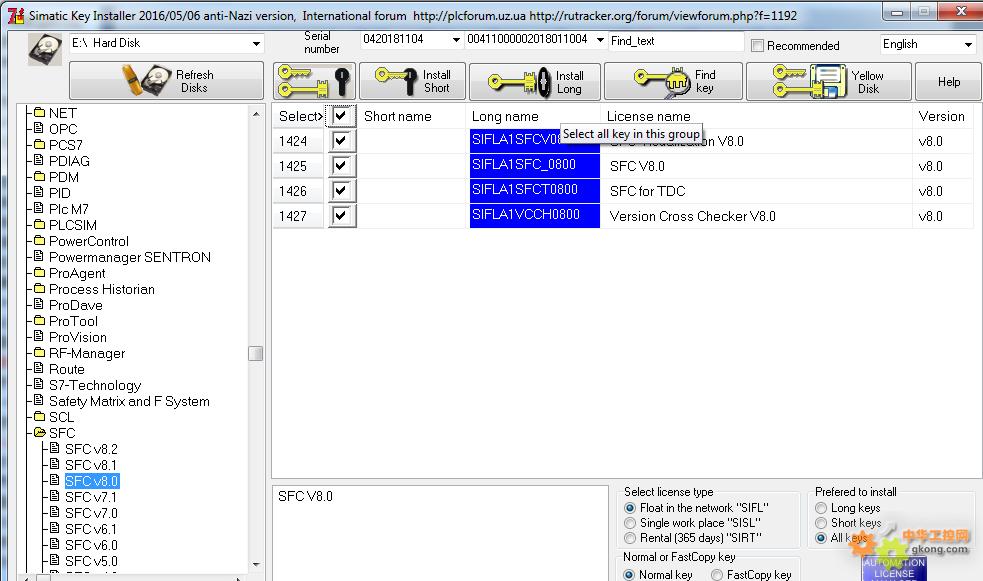Select Rental (365 days) SIRT option

coord(630,538)
